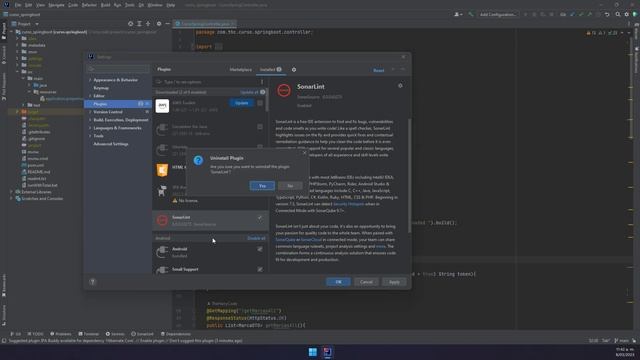This screenshot has width=640, height=360.
Task: Select the HTML plugin orange icon
Action: point(162,170)
